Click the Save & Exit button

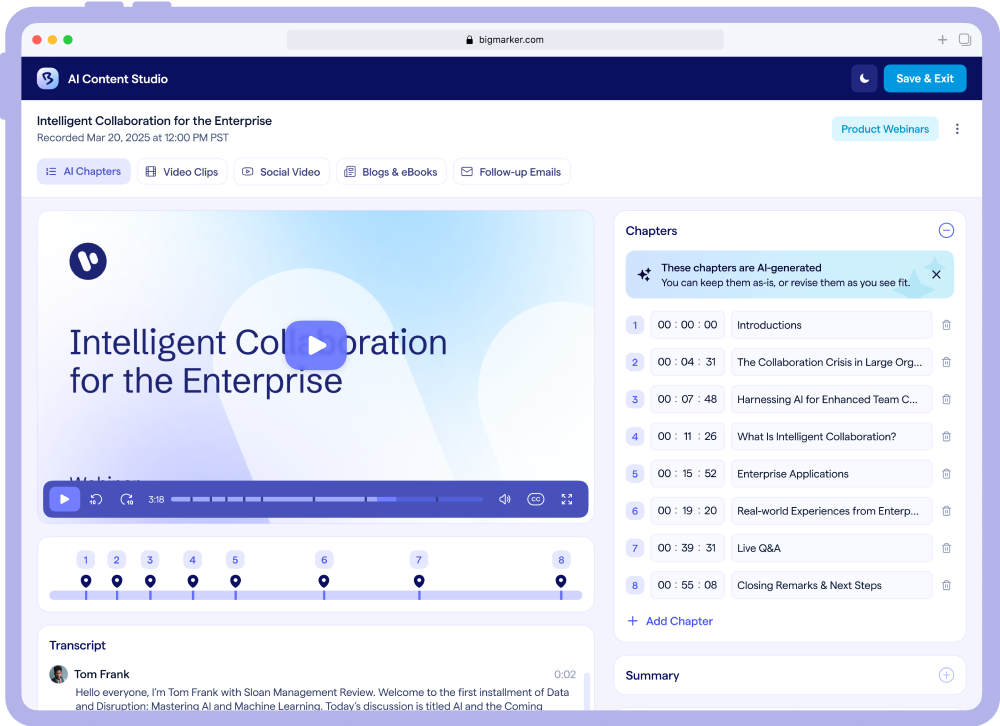924,79
